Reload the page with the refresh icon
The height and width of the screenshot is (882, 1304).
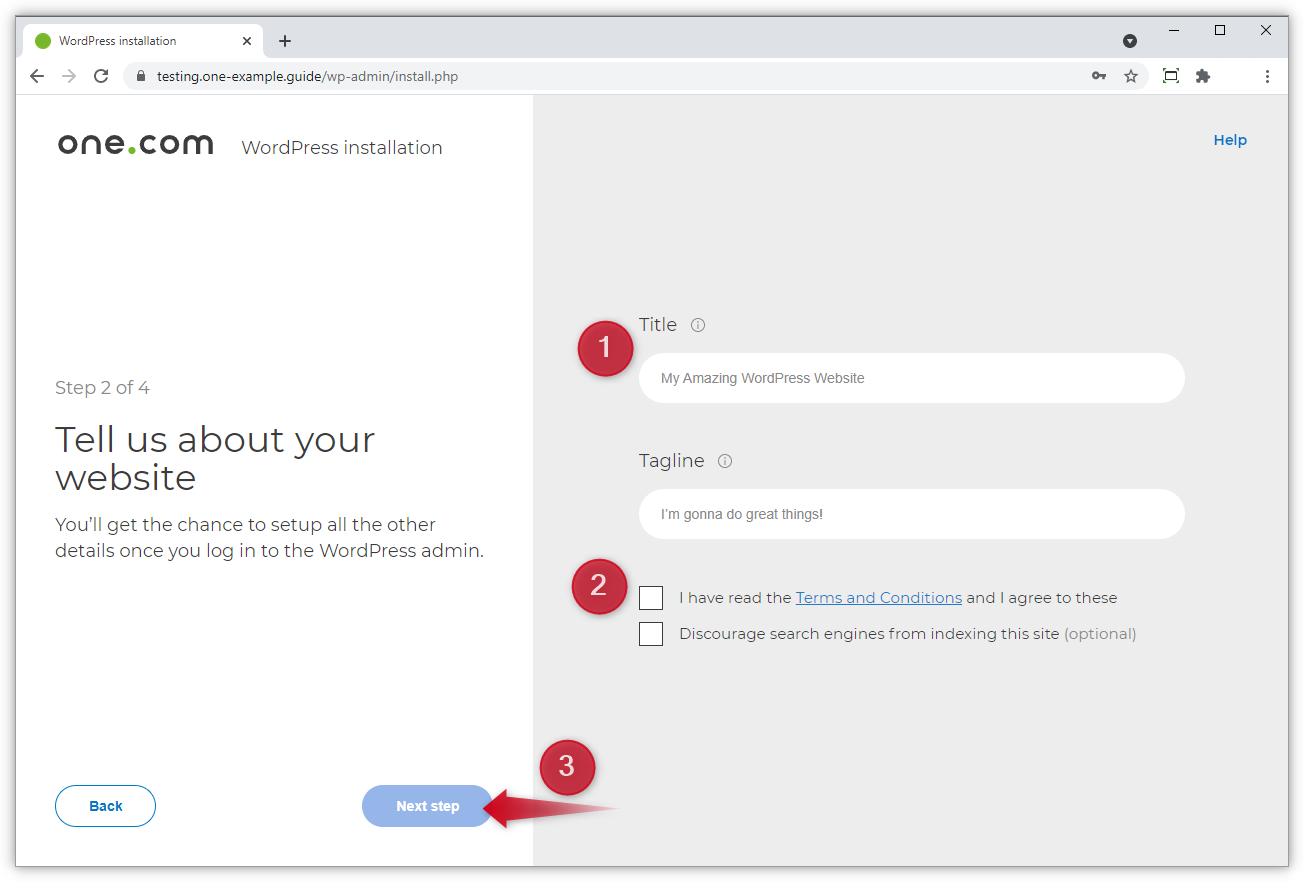click(101, 76)
